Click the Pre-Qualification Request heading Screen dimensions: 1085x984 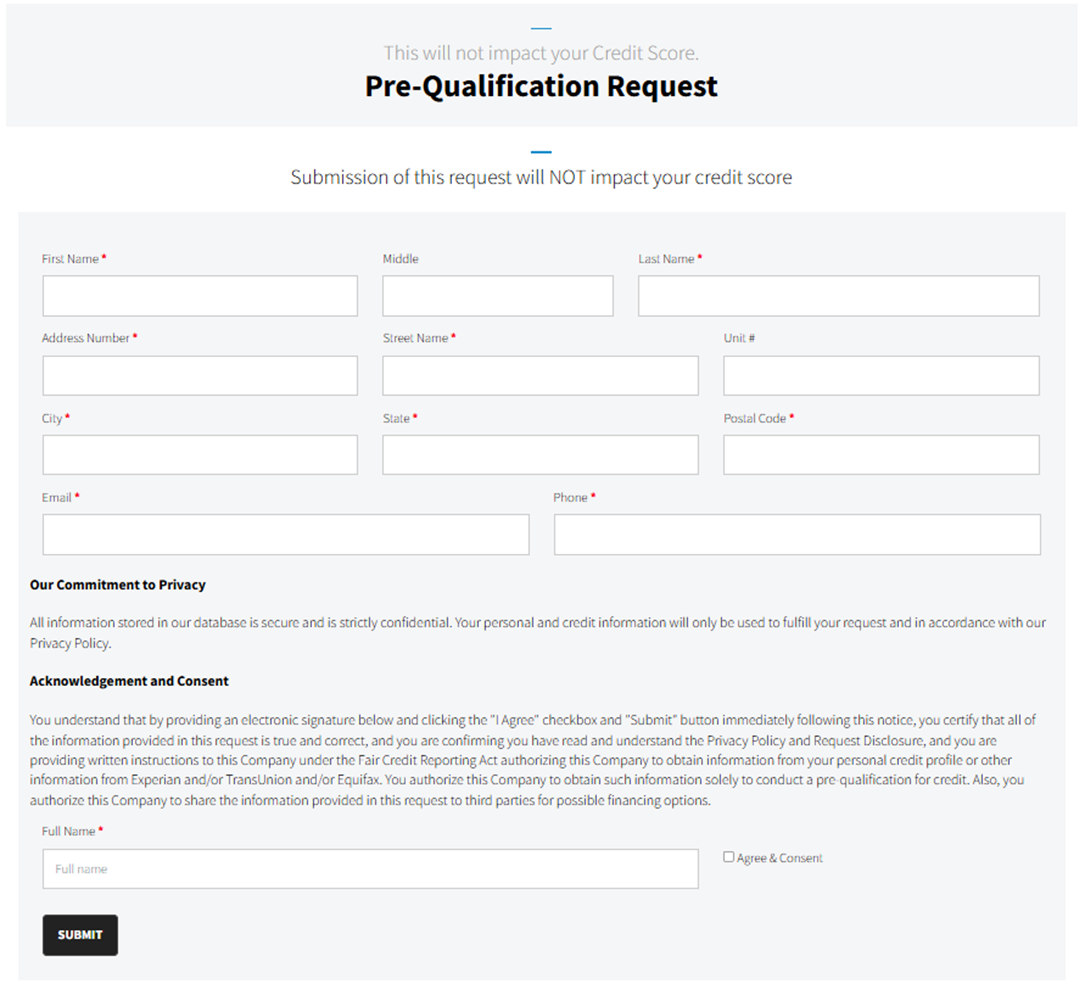coord(541,87)
